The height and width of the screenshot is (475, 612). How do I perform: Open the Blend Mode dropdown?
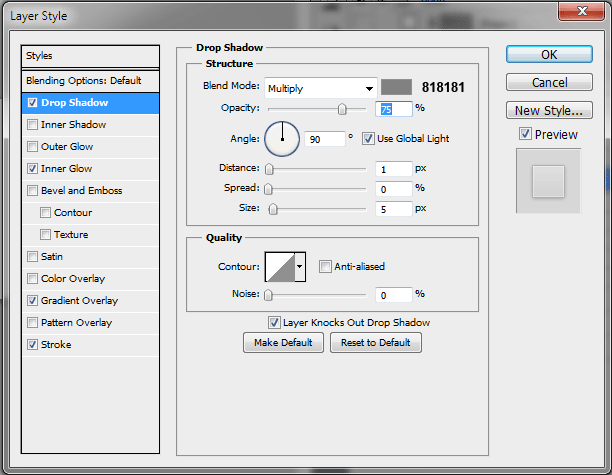click(320, 88)
